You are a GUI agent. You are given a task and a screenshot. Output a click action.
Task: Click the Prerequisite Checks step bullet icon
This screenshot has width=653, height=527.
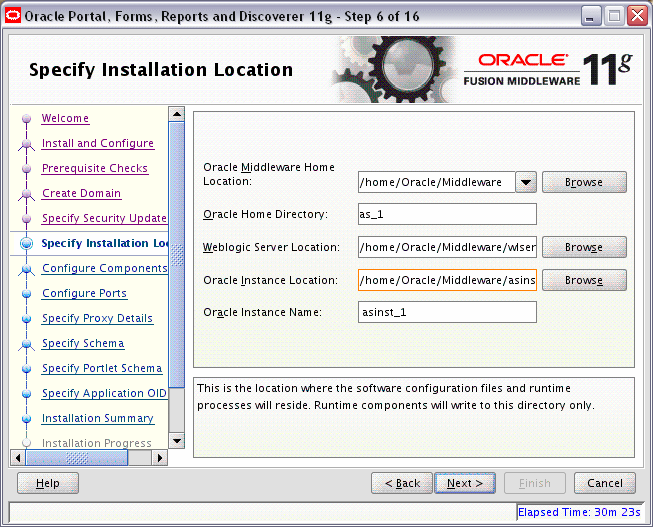[27, 169]
